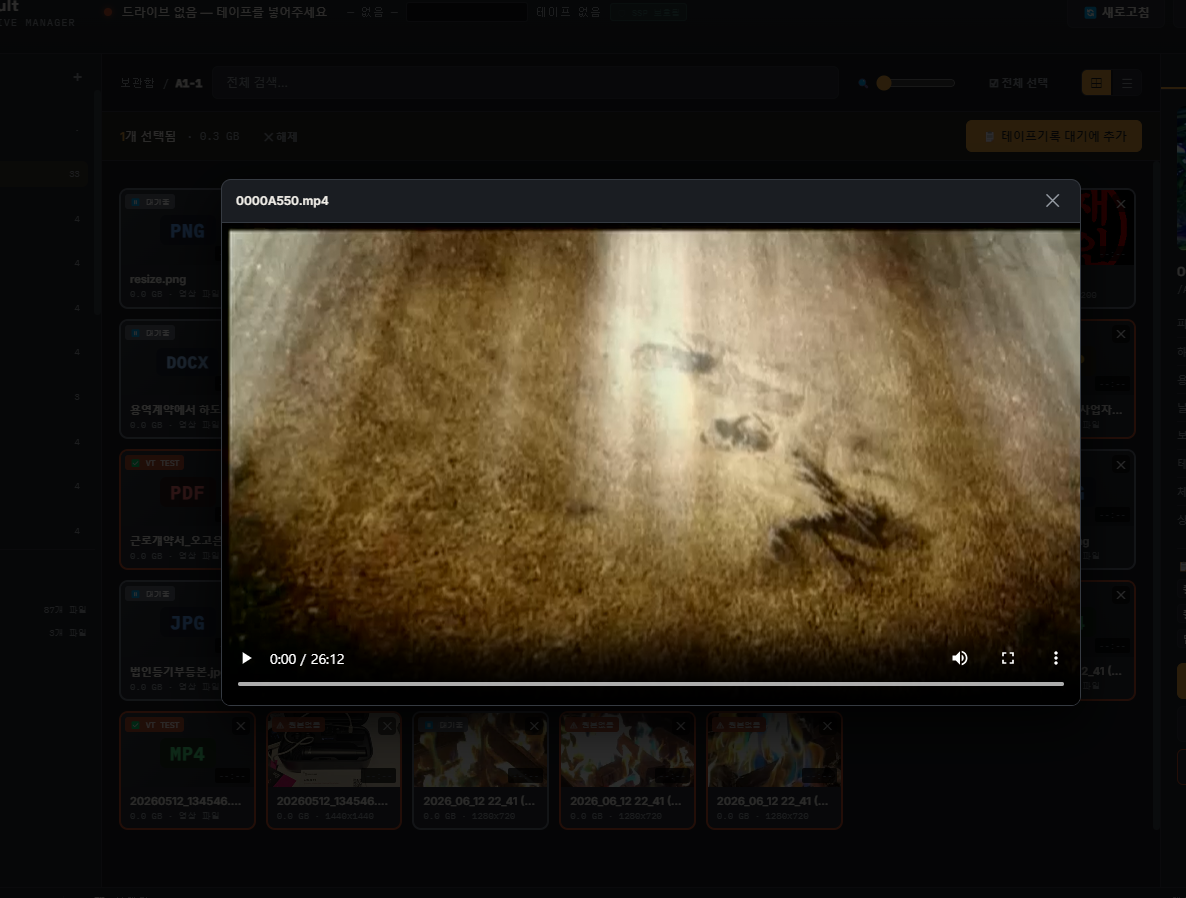
Task: Click the magnifier icon beside the size slider
Action: tap(863, 83)
